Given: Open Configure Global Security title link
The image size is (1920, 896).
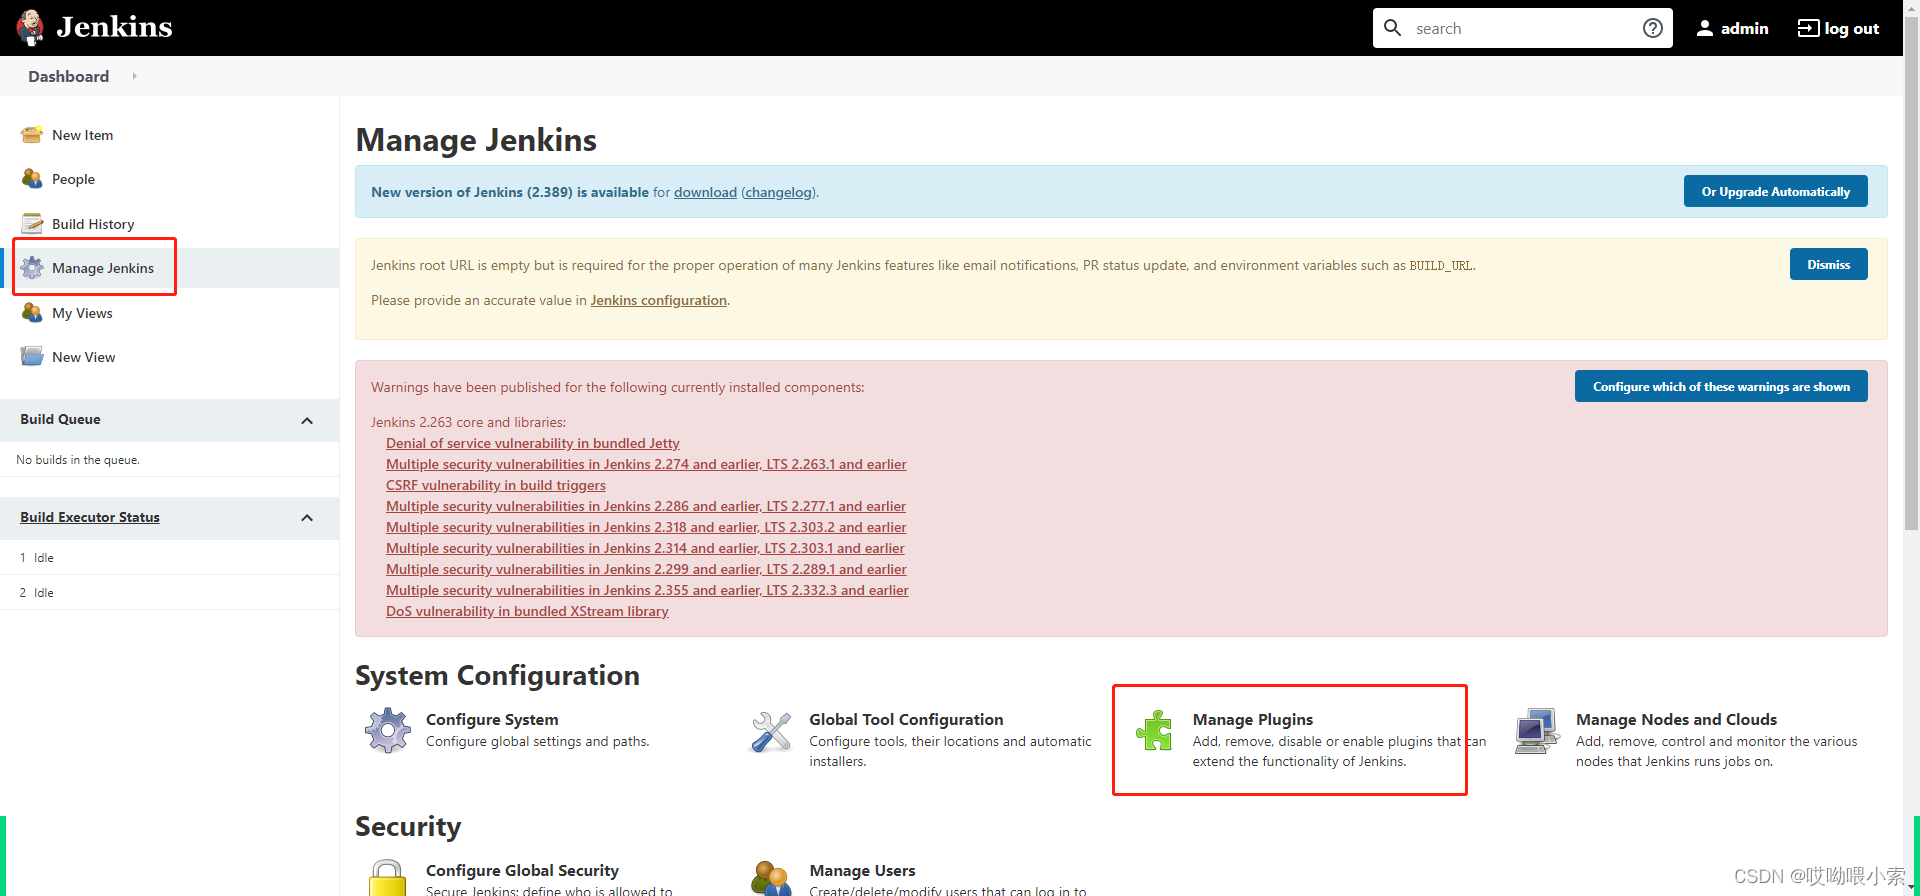Looking at the screenshot, I should tap(522, 870).
